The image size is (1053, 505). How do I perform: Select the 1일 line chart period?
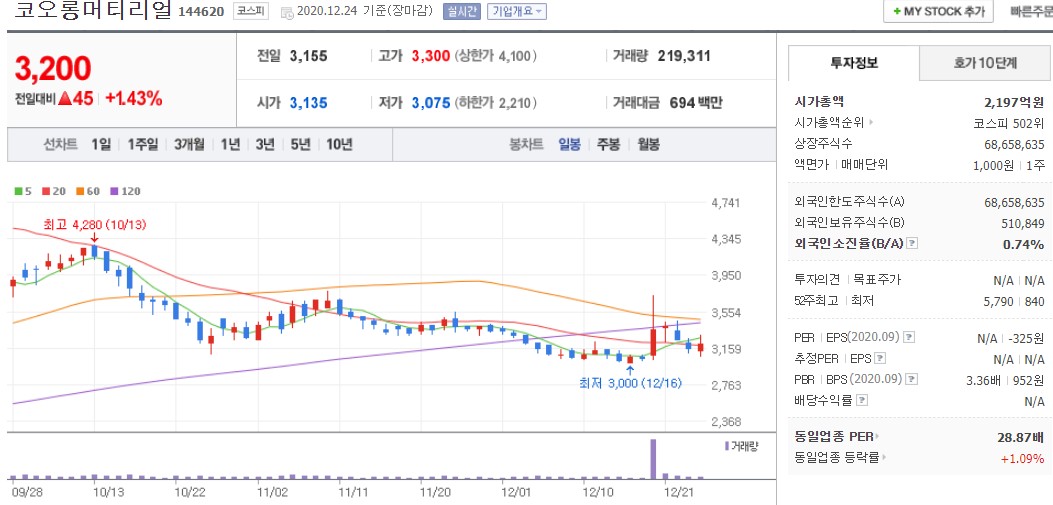101,144
